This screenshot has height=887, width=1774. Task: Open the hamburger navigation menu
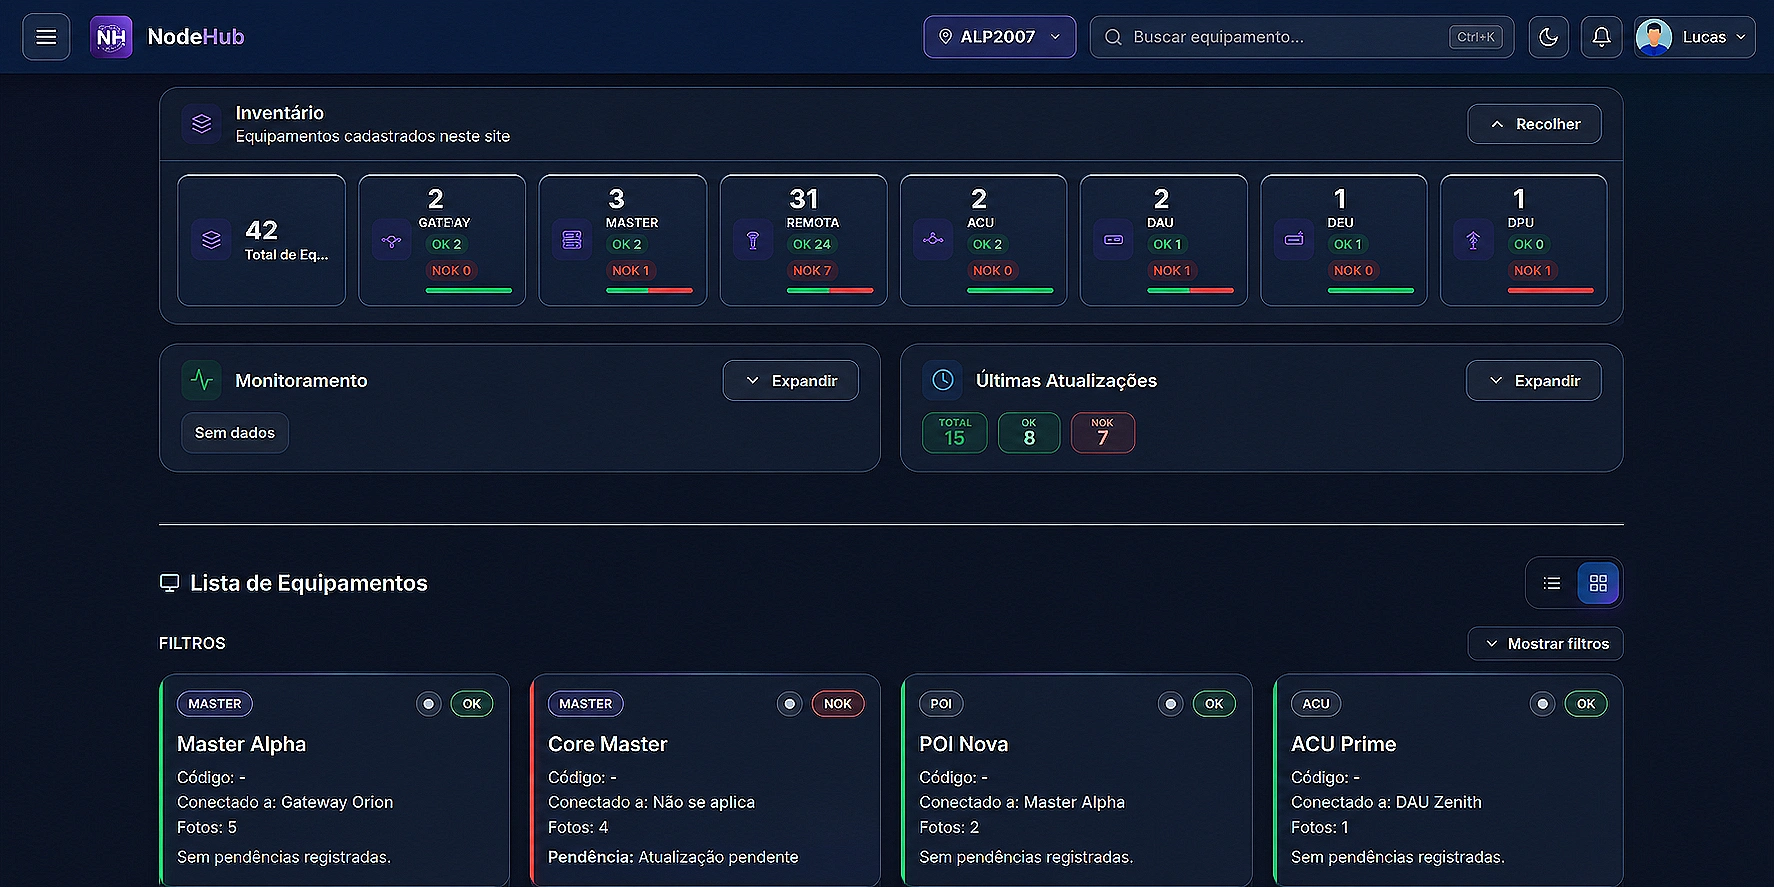[x=46, y=37]
